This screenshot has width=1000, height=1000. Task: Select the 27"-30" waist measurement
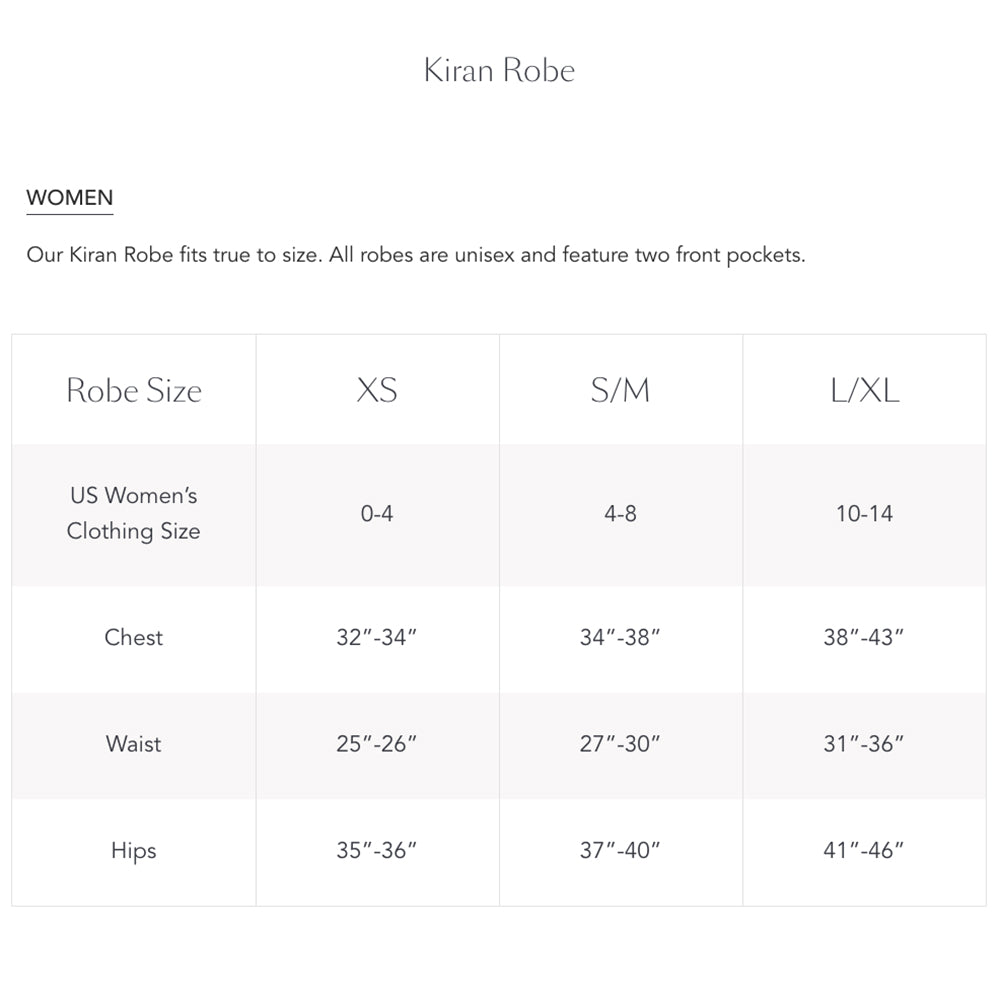(620, 745)
